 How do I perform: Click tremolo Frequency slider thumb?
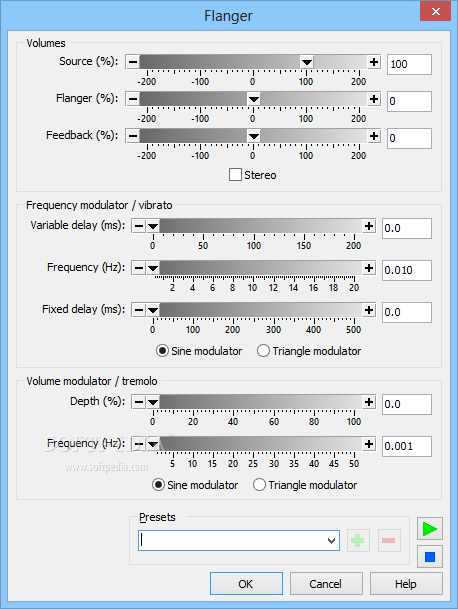153,444
